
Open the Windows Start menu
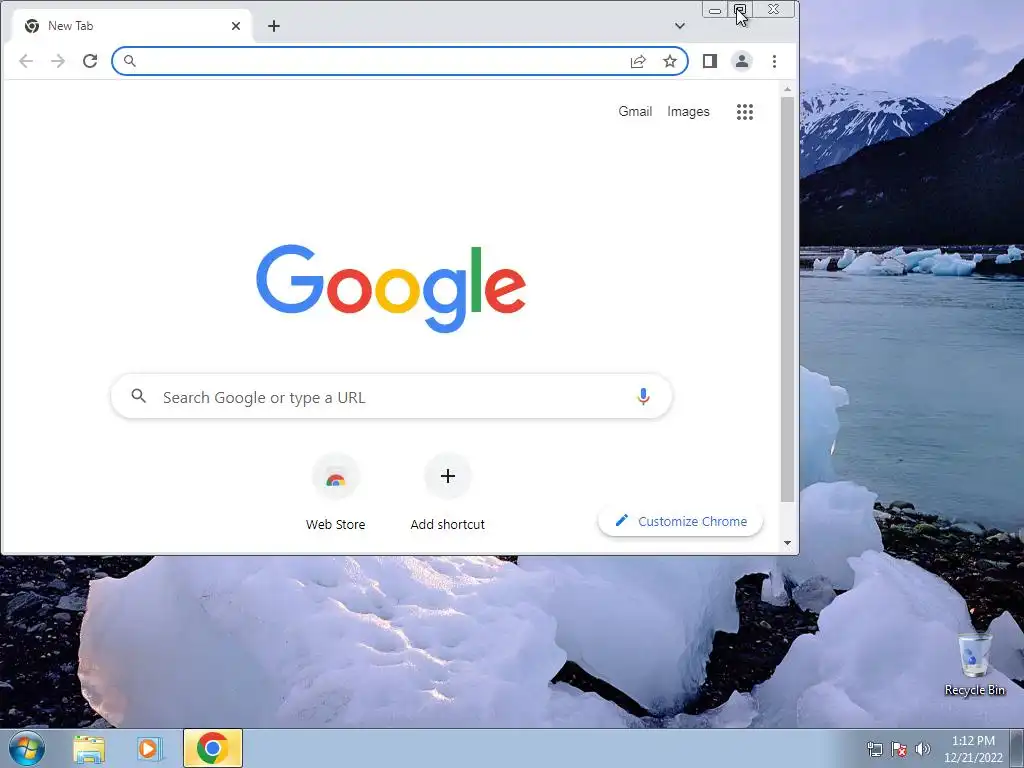pyautogui.click(x=27, y=748)
